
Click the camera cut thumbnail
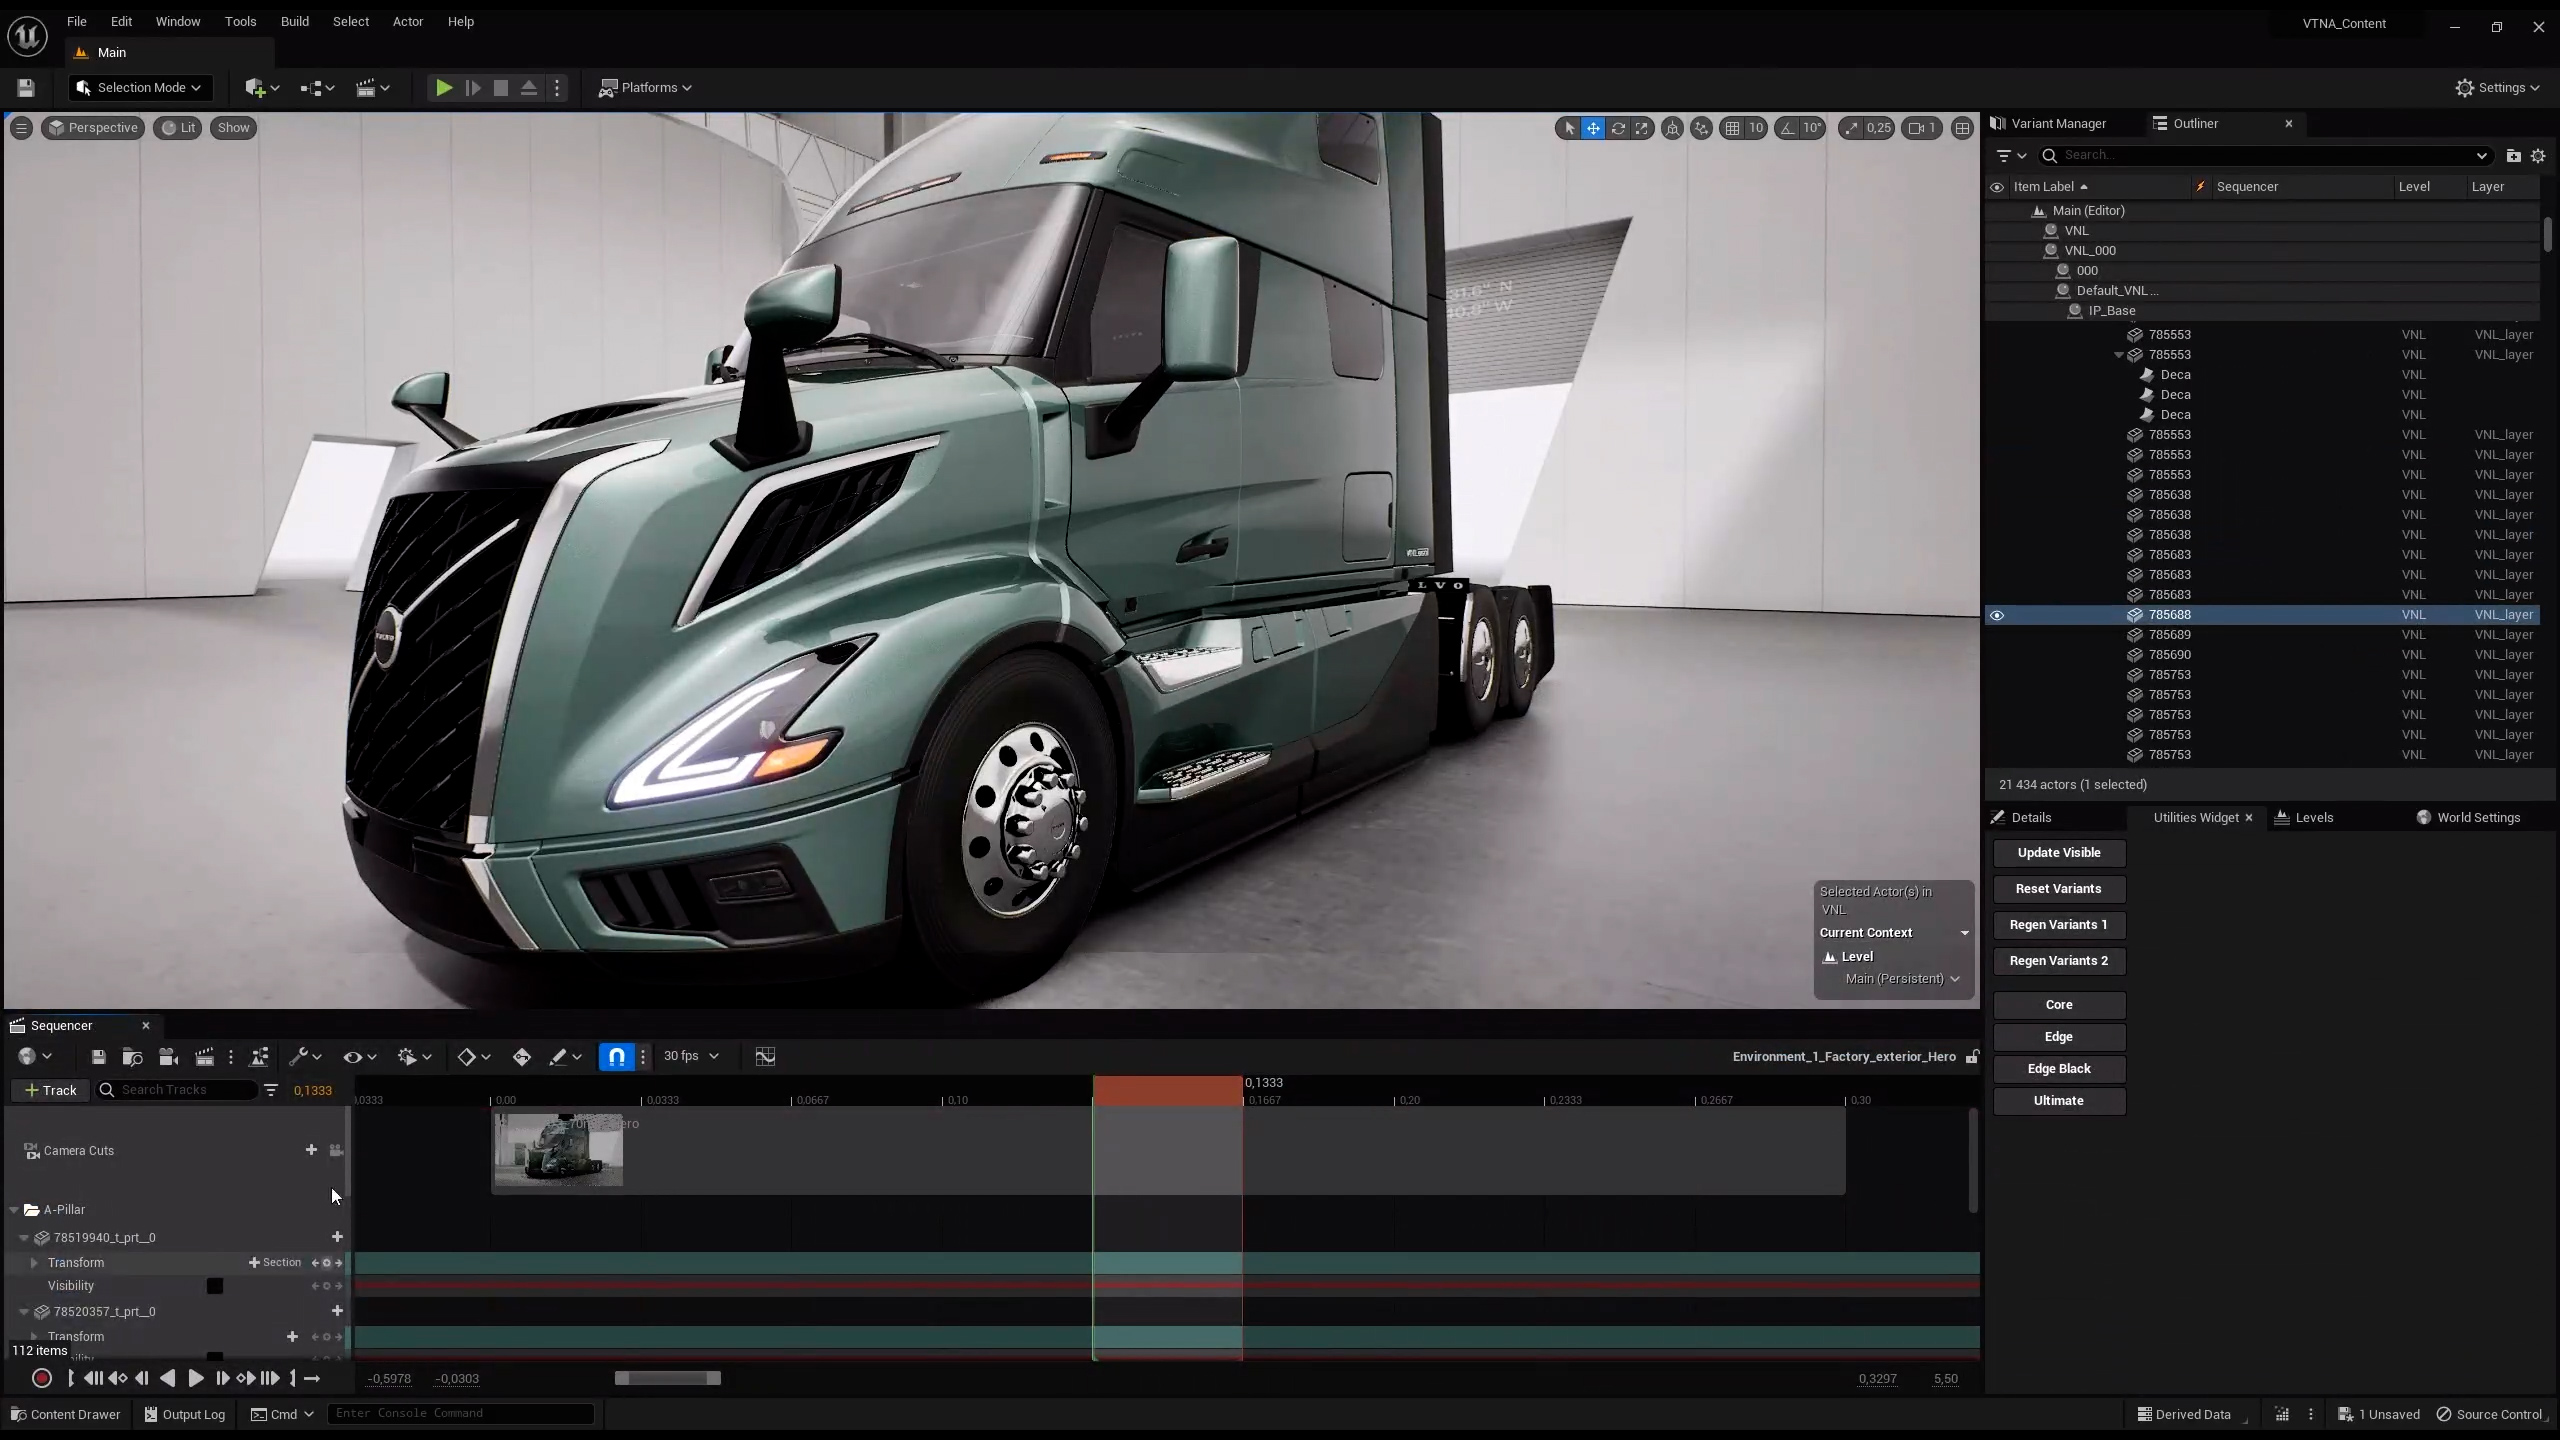click(x=558, y=1150)
